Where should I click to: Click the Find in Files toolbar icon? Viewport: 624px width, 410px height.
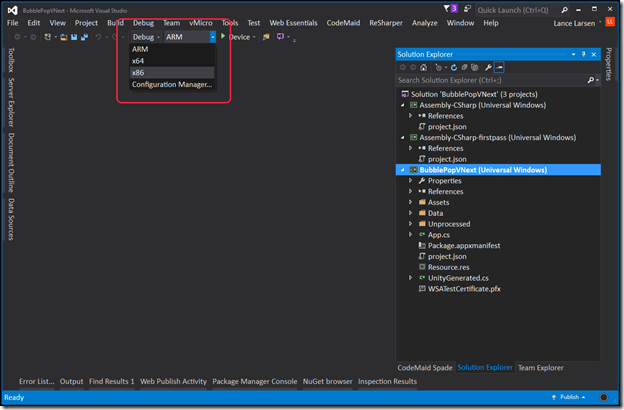[266, 37]
